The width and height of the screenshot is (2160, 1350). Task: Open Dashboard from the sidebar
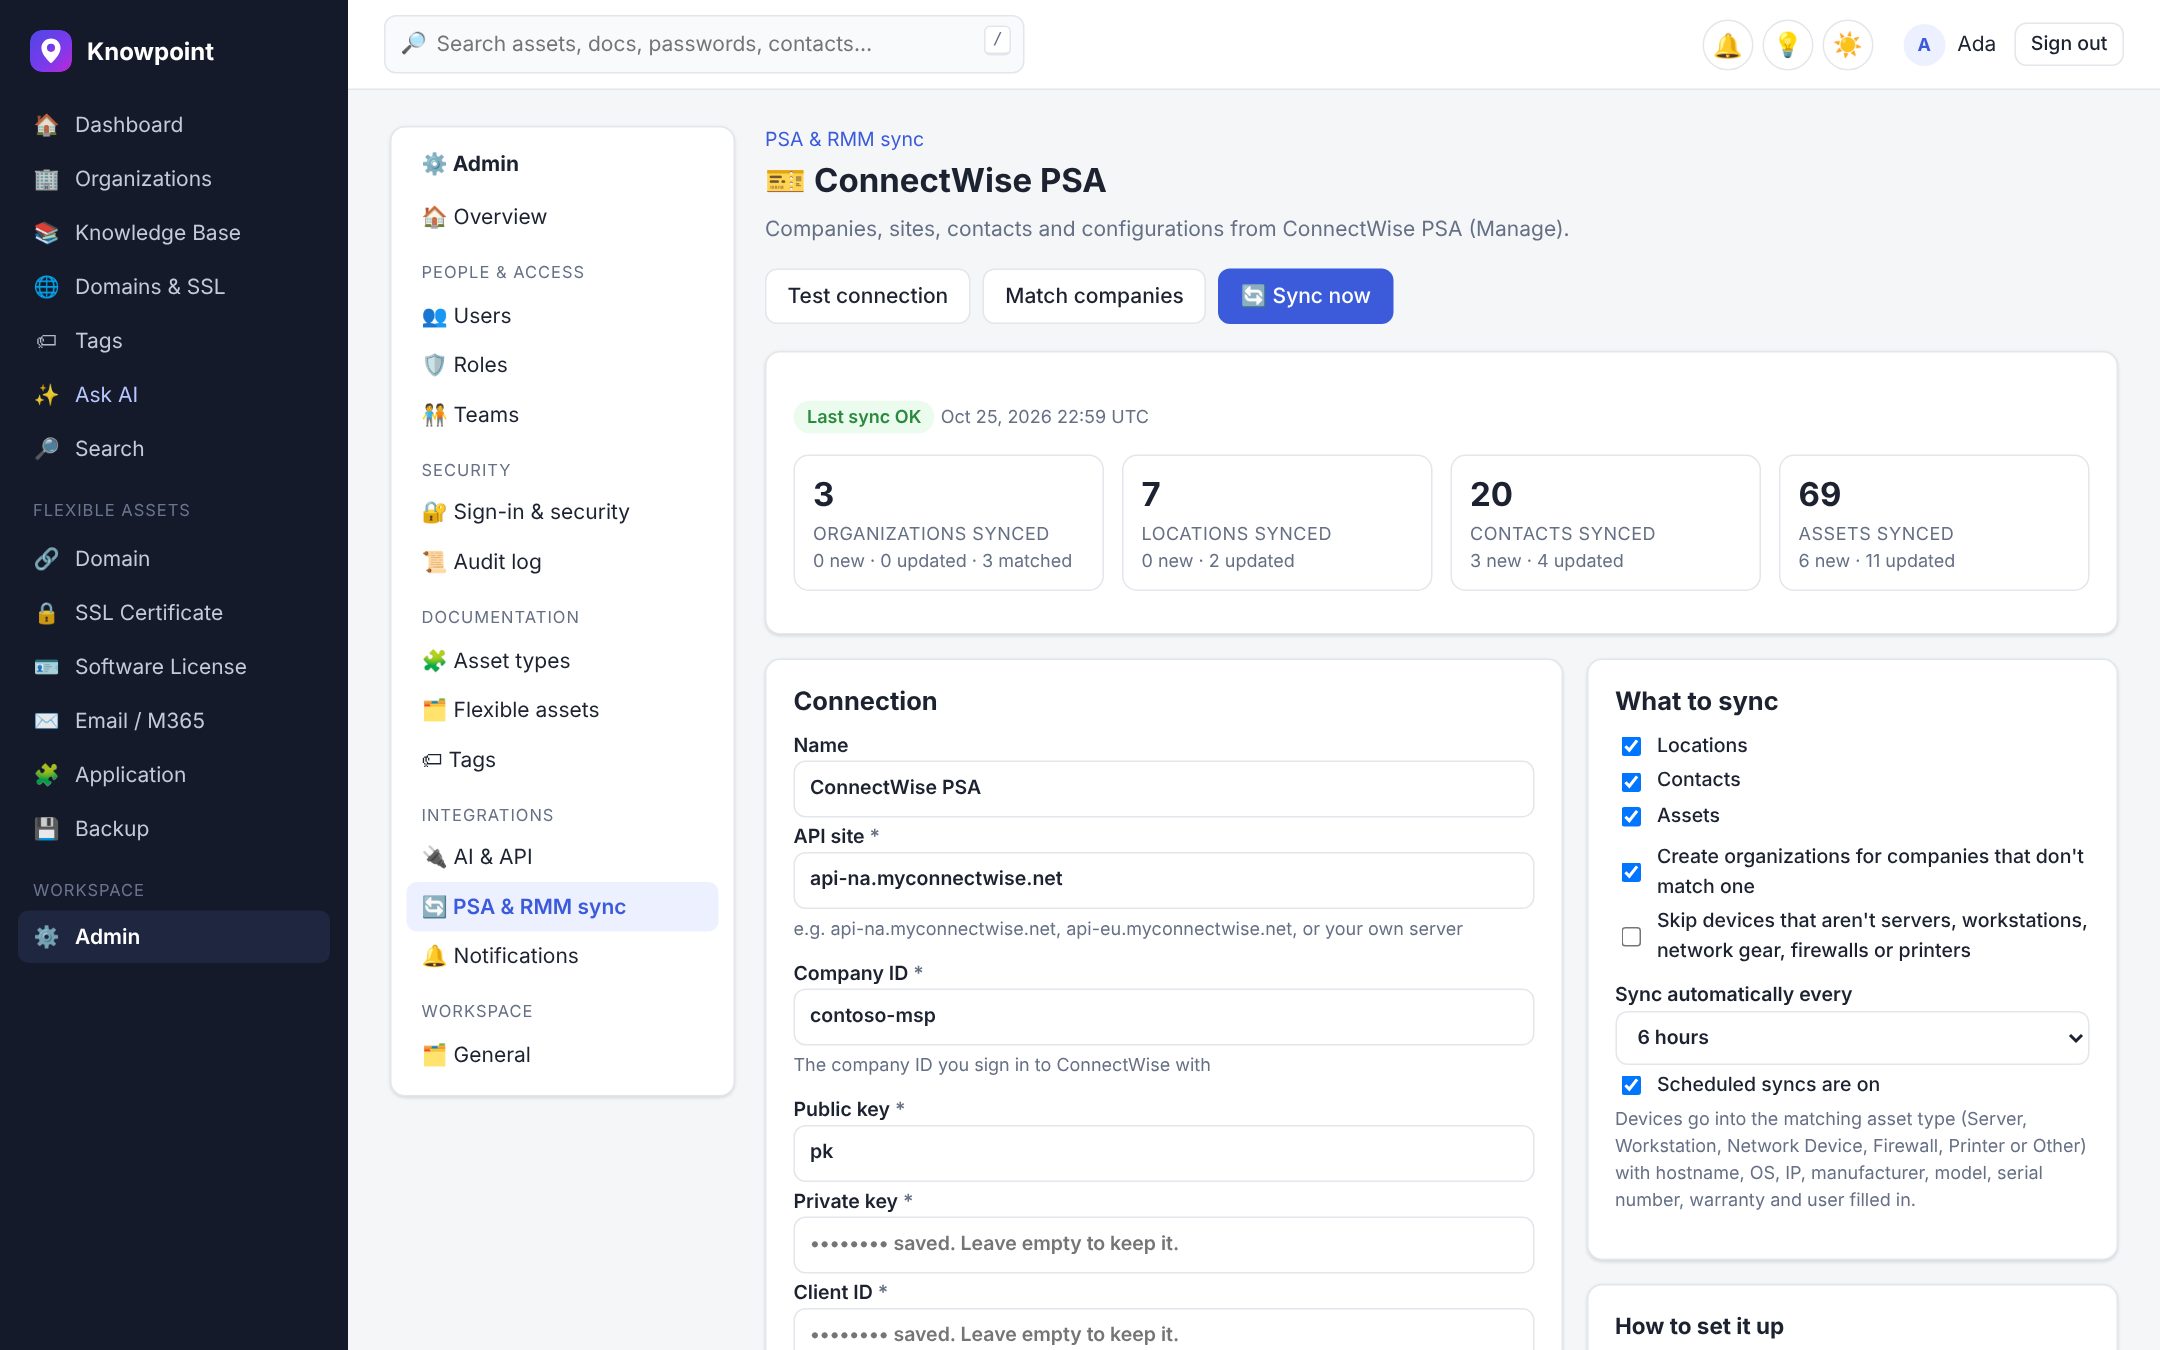tap(174, 125)
